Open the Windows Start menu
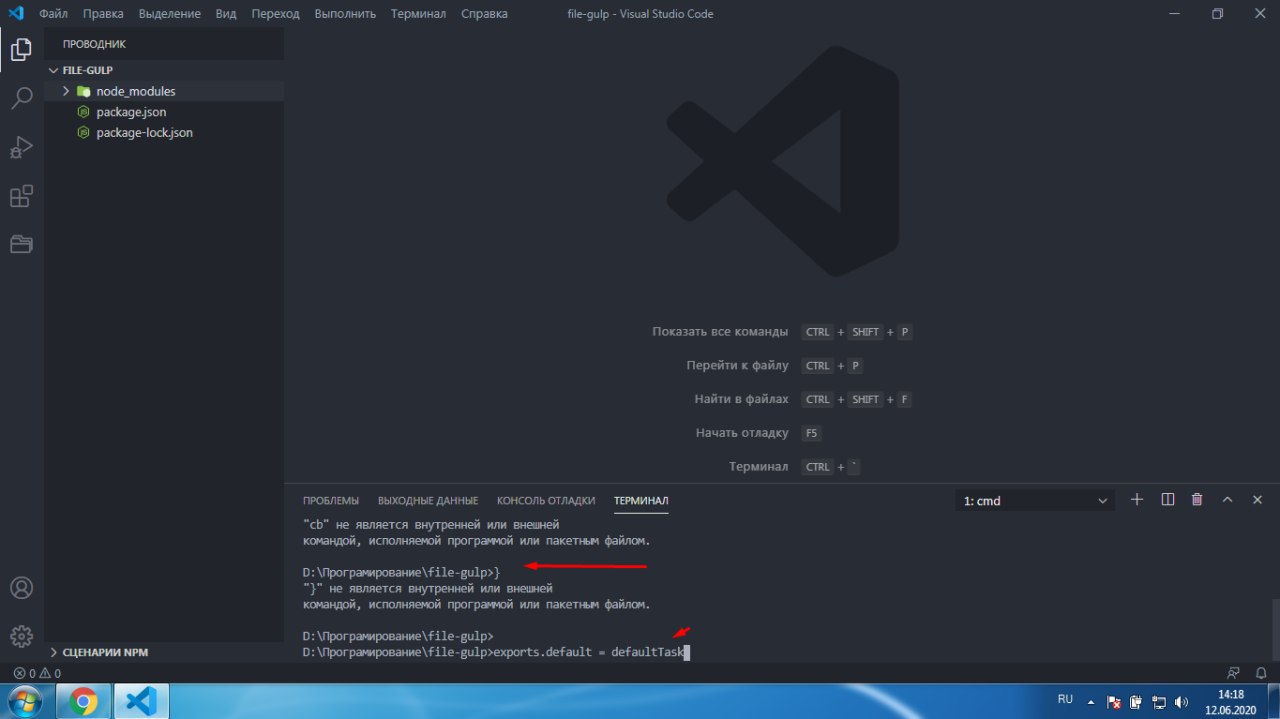Screen dimensions: 1280x719 (25, 701)
